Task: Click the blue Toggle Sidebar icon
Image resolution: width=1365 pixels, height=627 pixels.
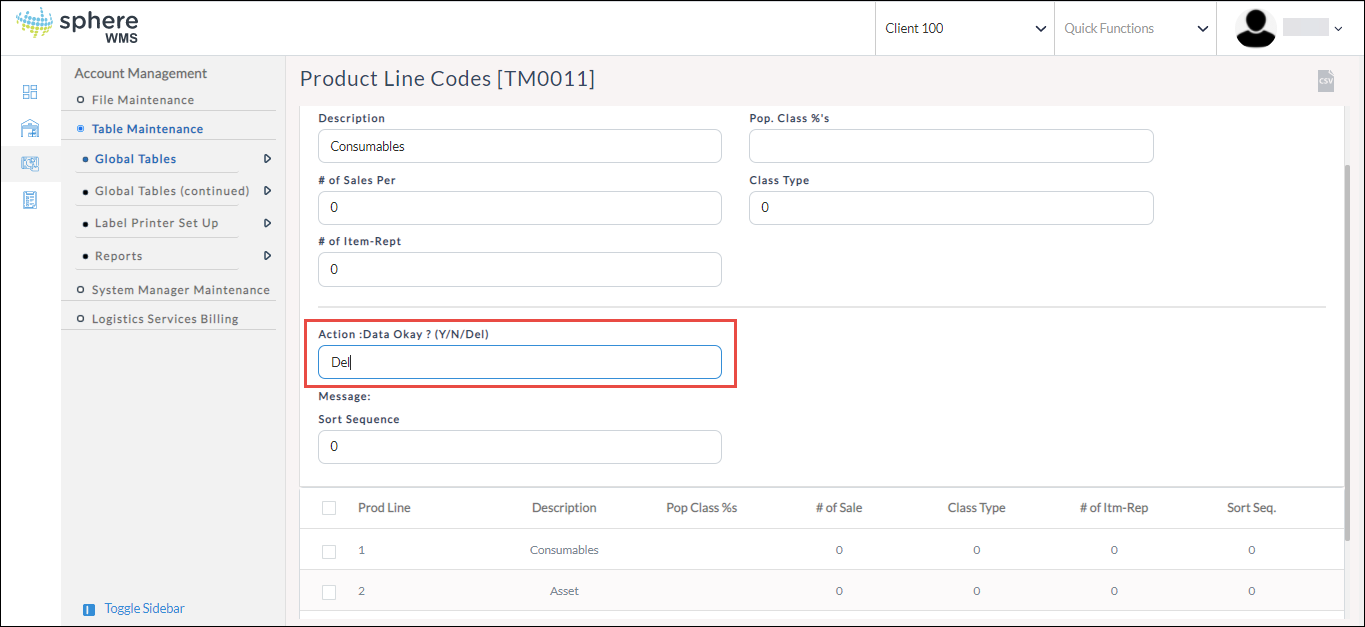Action: (x=89, y=609)
